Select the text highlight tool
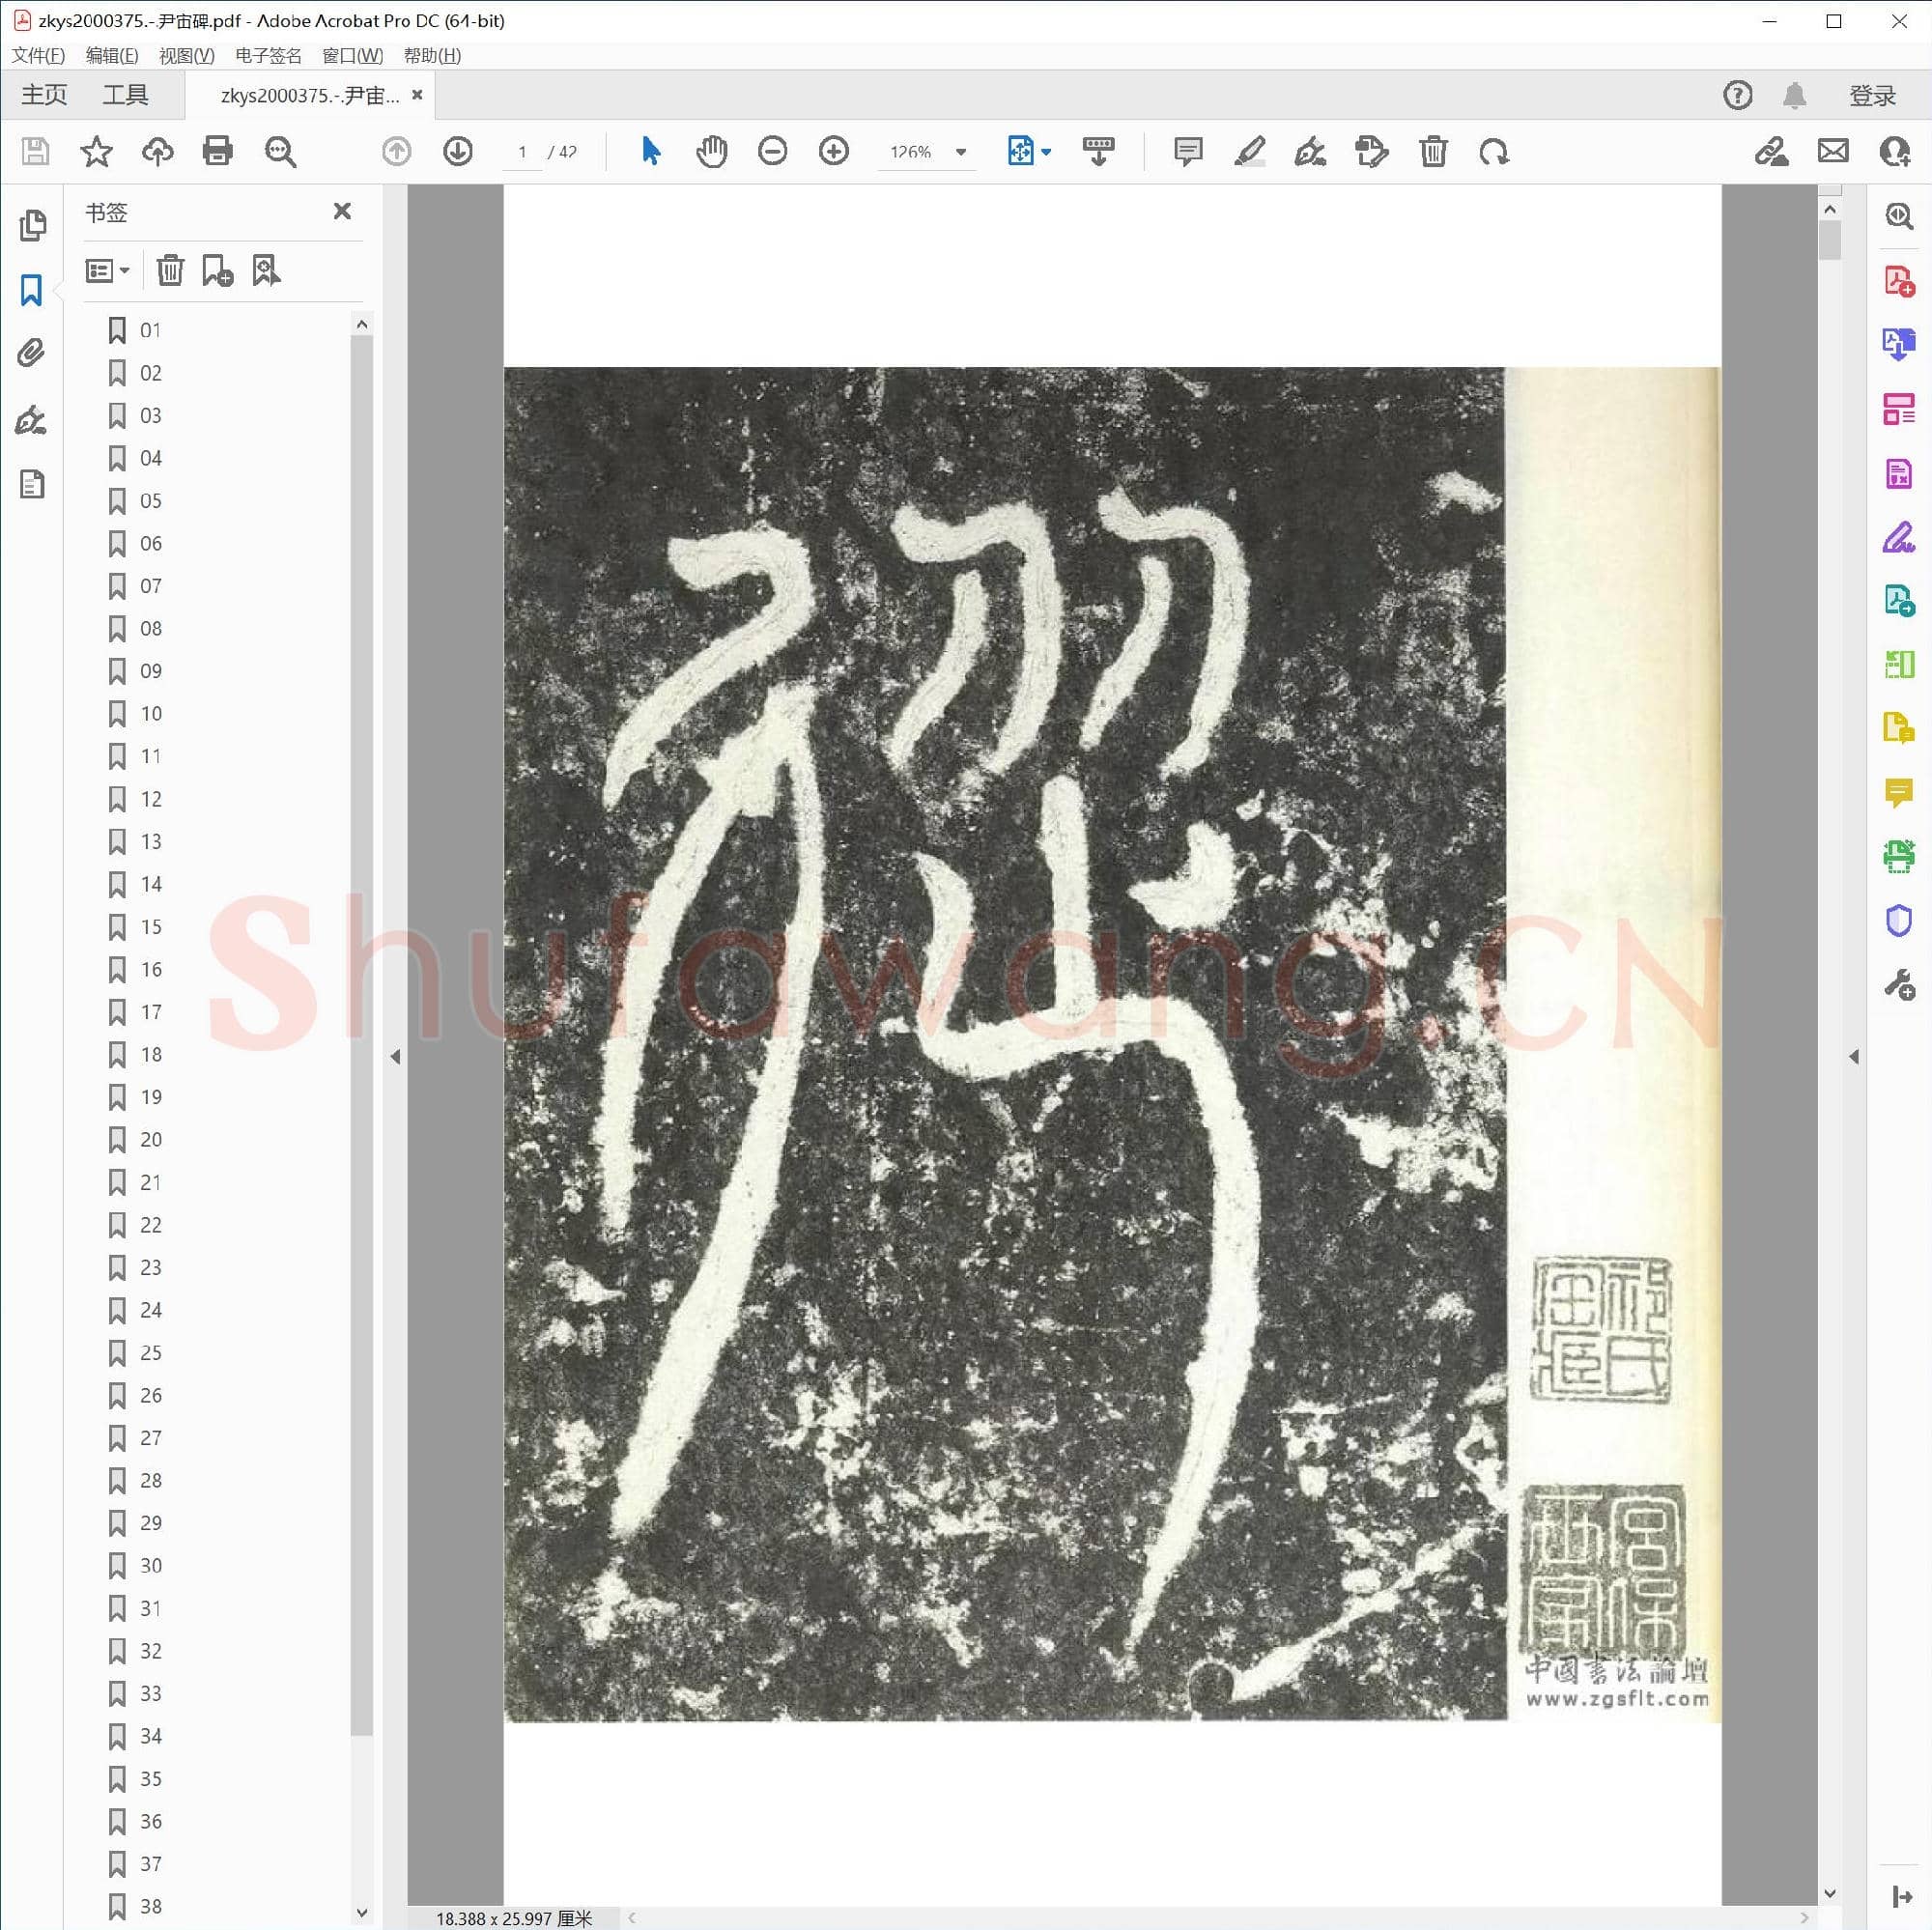The width and height of the screenshot is (1932, 1930). [x=1249, y=152]
